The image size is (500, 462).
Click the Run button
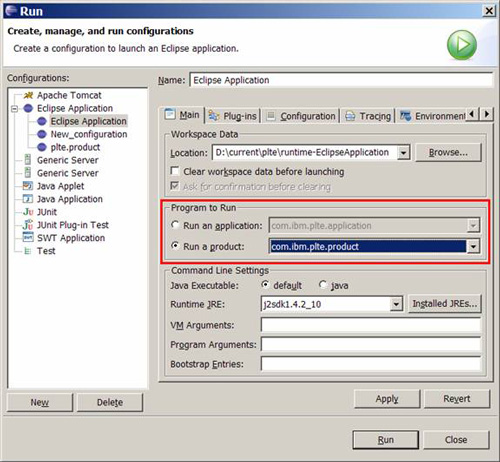point(386,440)
